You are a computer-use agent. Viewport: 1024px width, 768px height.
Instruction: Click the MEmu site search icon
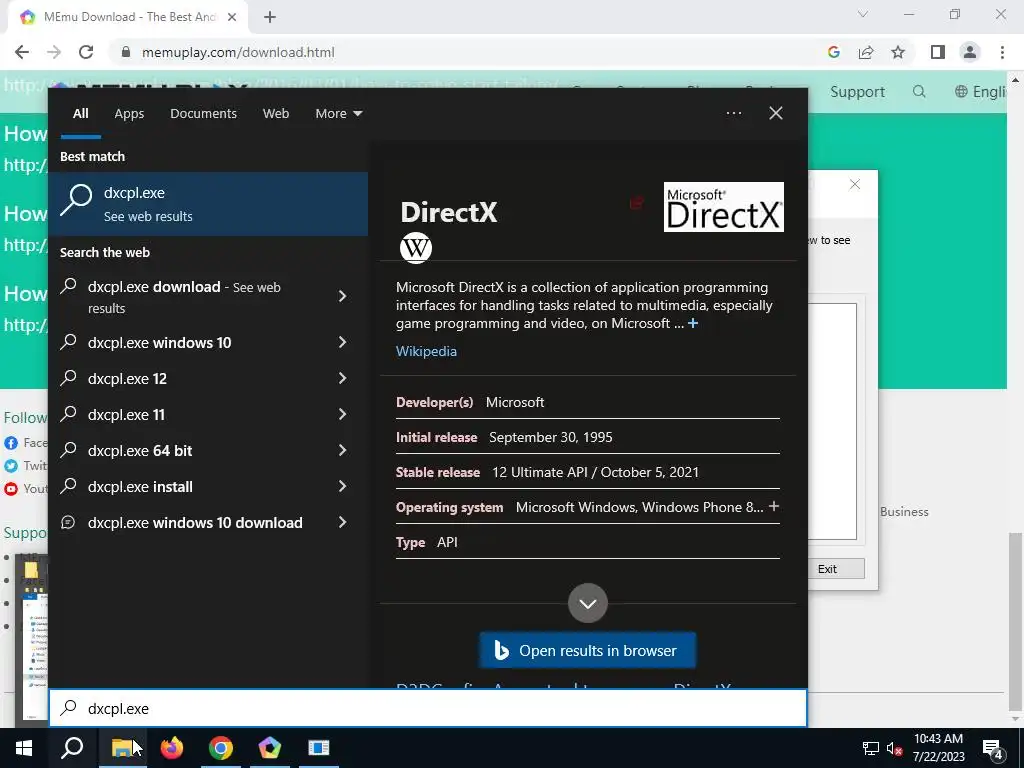click(x=919, y=91)
